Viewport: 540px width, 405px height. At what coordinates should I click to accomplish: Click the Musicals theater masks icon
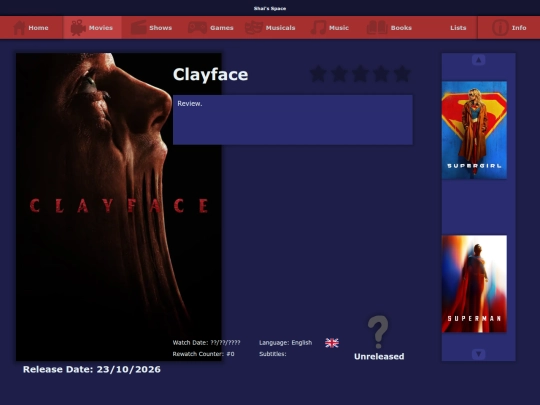(254, 28)
